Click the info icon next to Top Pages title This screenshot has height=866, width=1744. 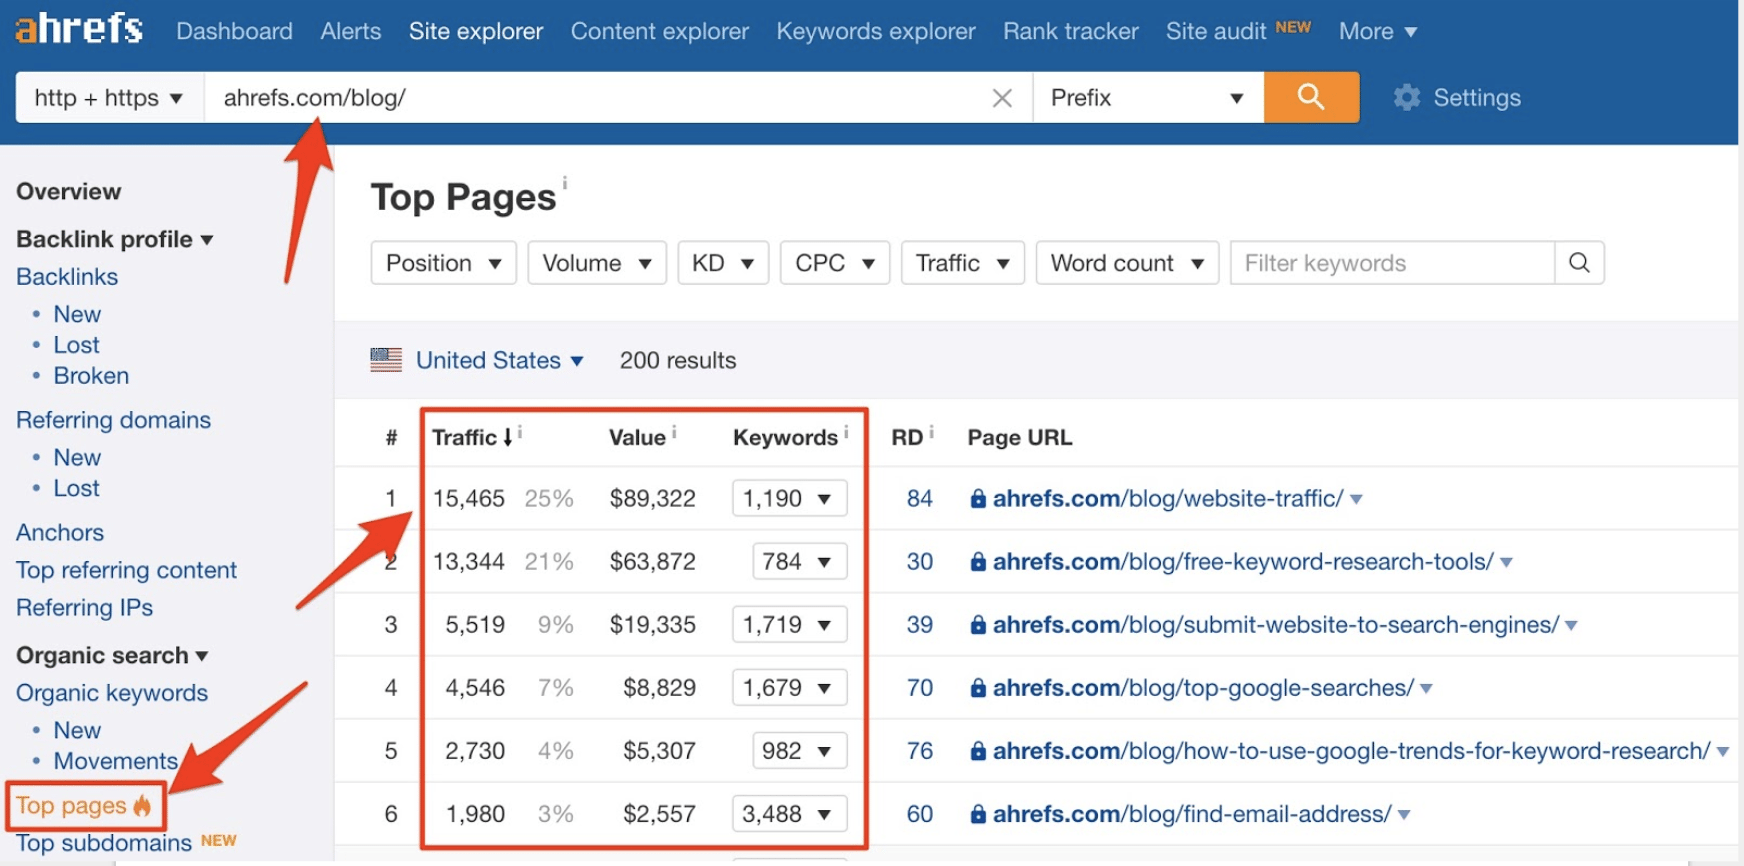[x=565, y=183]
